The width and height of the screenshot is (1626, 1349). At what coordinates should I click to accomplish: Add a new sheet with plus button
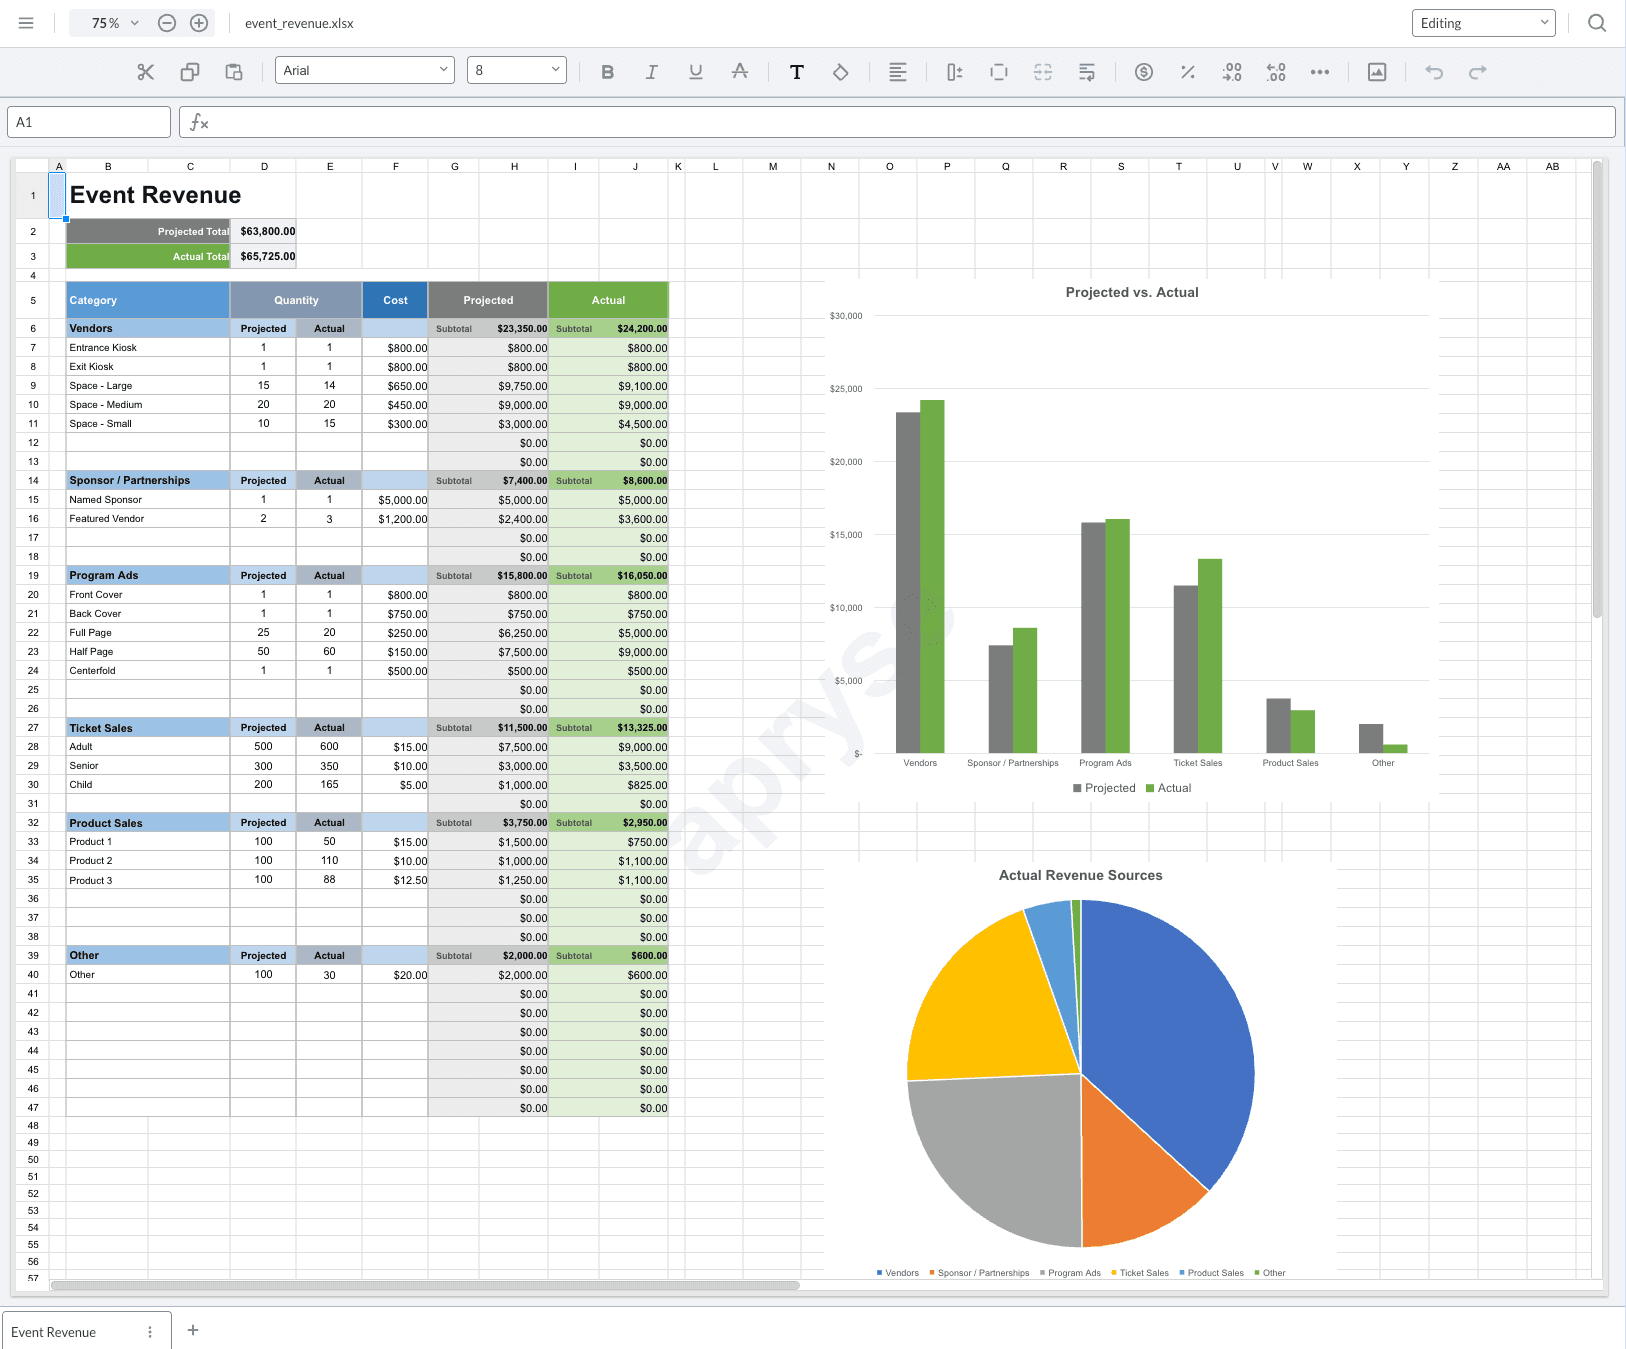(x=193, y=1330)
